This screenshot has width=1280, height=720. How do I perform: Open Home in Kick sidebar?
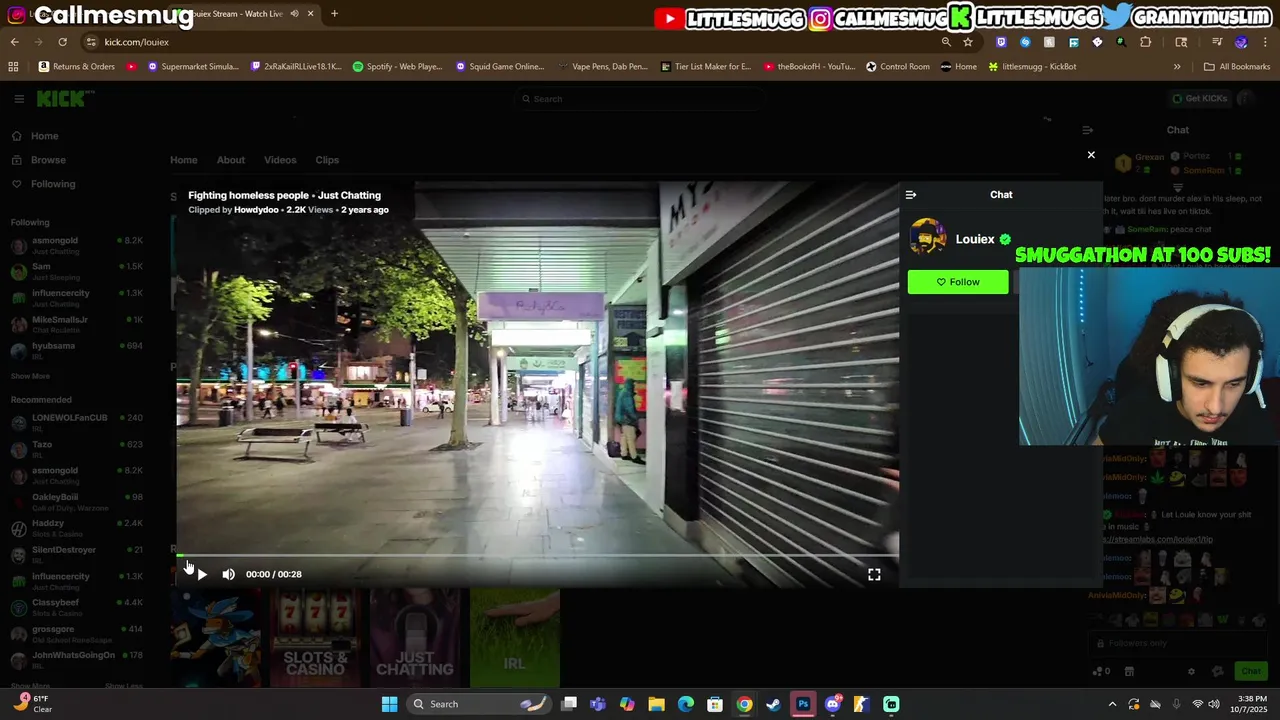coord(44,136)
